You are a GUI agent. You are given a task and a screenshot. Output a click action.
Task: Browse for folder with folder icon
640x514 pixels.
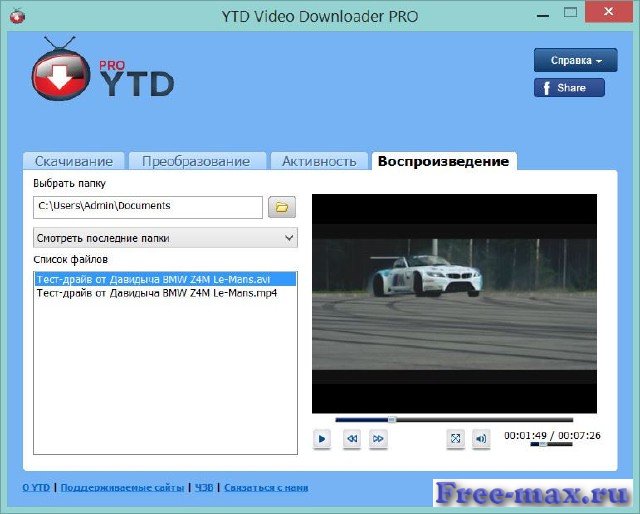[x=282, y=207]
